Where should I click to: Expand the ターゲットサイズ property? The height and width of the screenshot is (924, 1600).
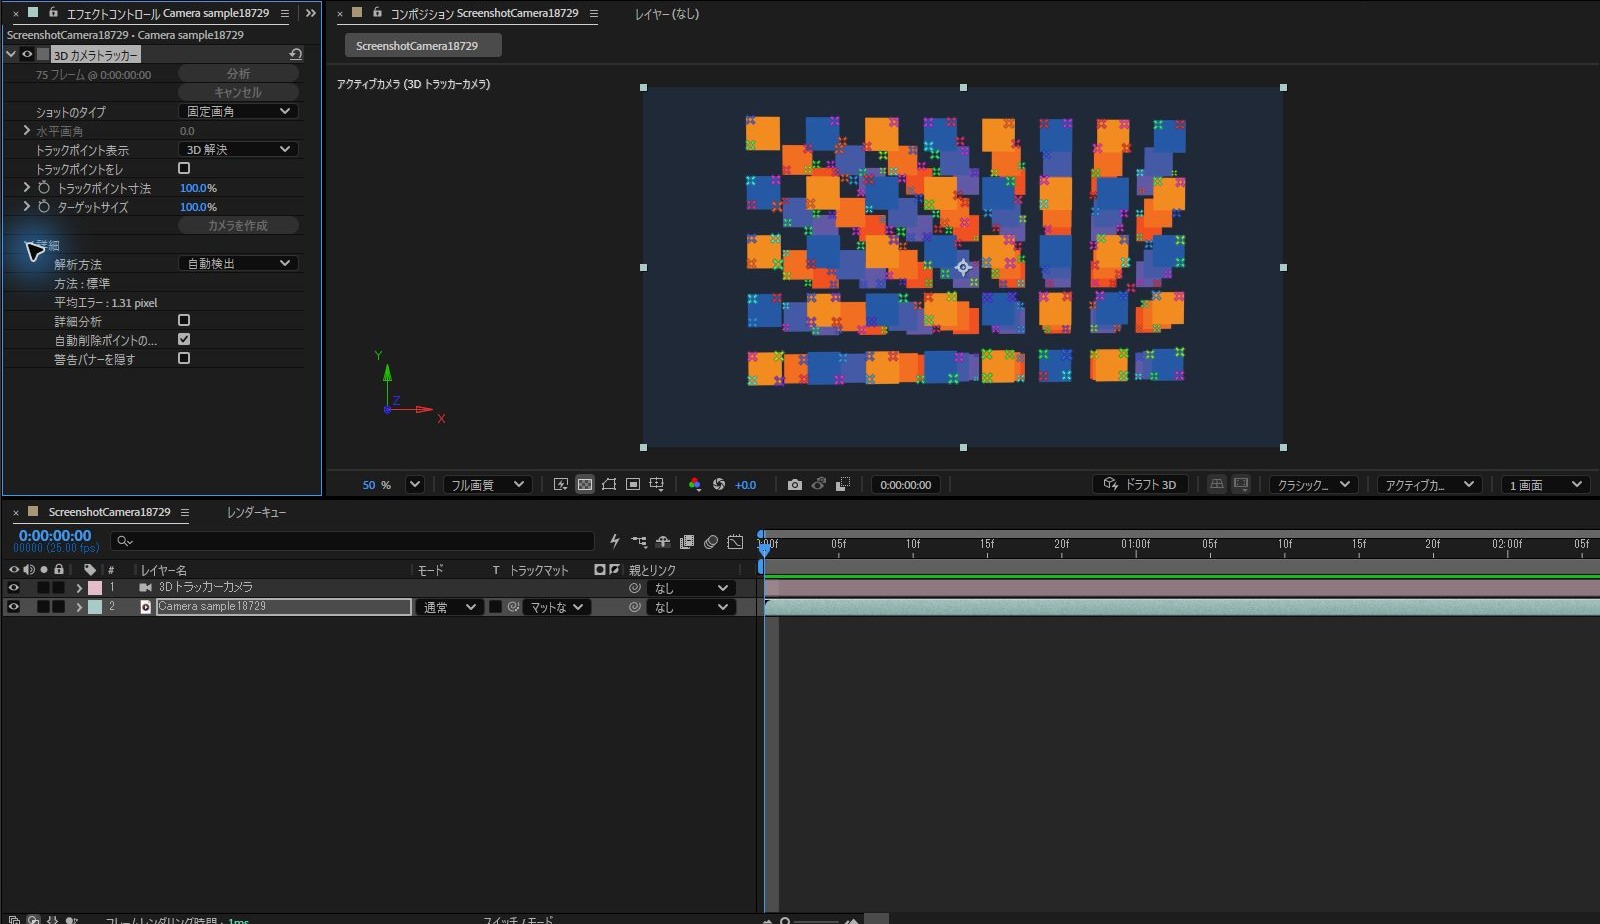[27, 206]
